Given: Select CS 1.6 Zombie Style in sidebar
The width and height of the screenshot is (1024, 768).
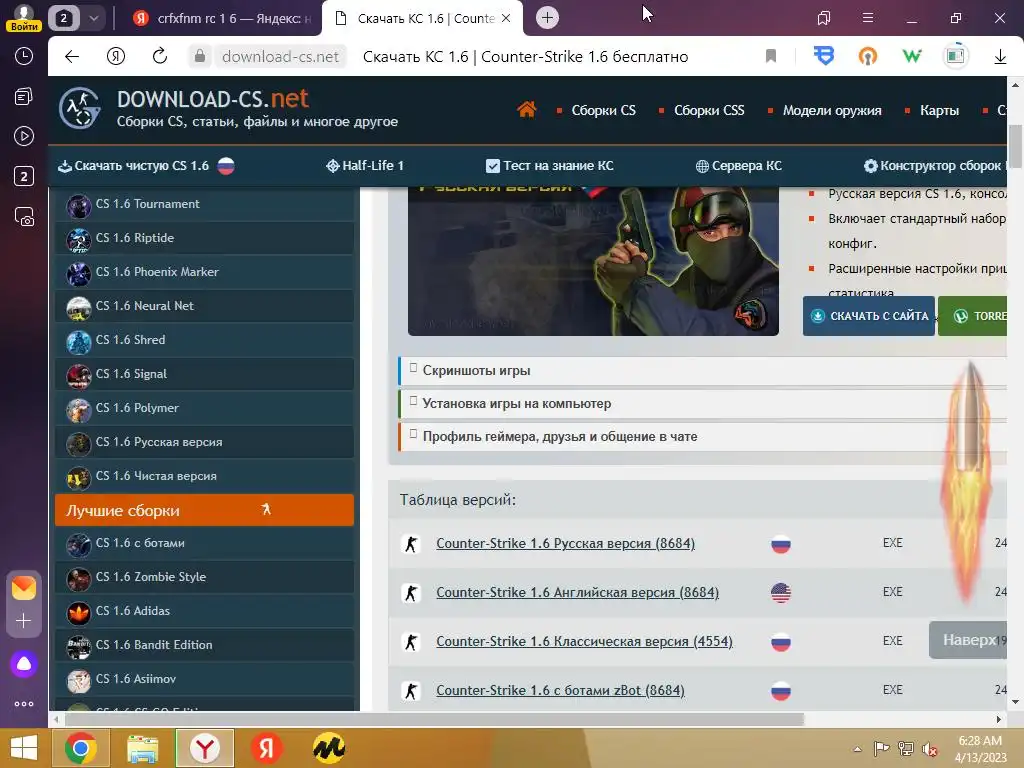Looking at the screenshot, I should coord(204,577).
